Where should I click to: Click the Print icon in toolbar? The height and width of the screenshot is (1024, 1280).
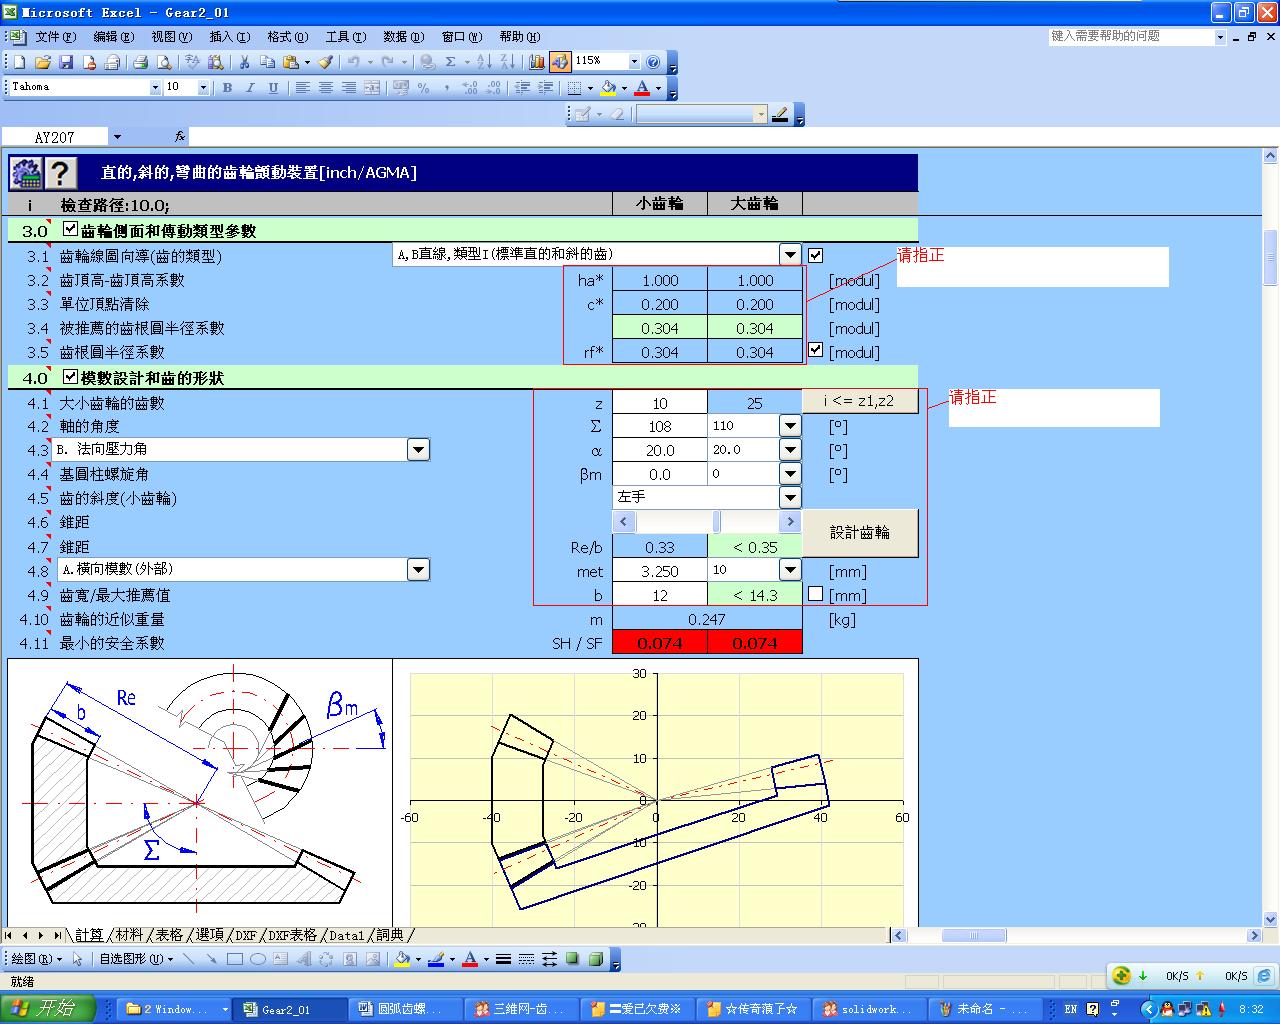141,62
